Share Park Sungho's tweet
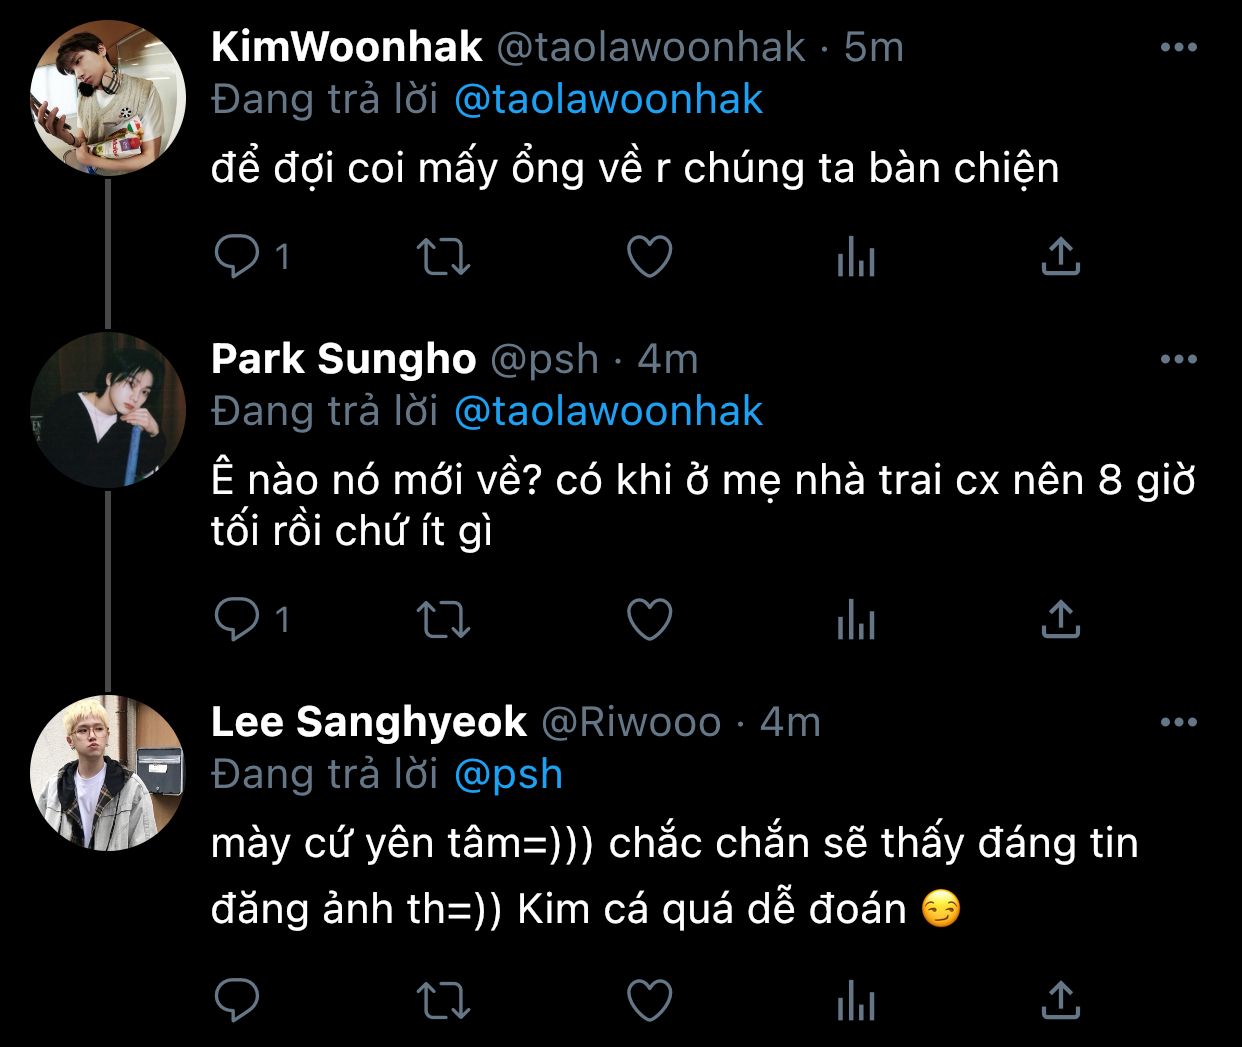 tap(1061, 618)
